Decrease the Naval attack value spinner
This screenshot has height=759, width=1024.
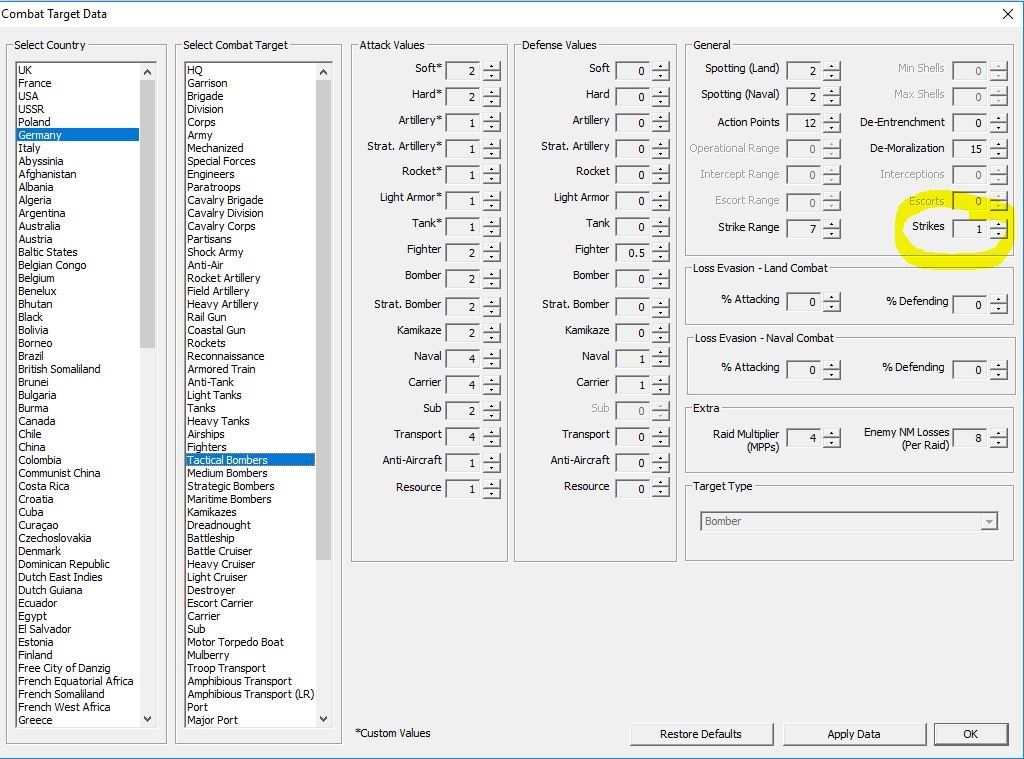point(492,363)
